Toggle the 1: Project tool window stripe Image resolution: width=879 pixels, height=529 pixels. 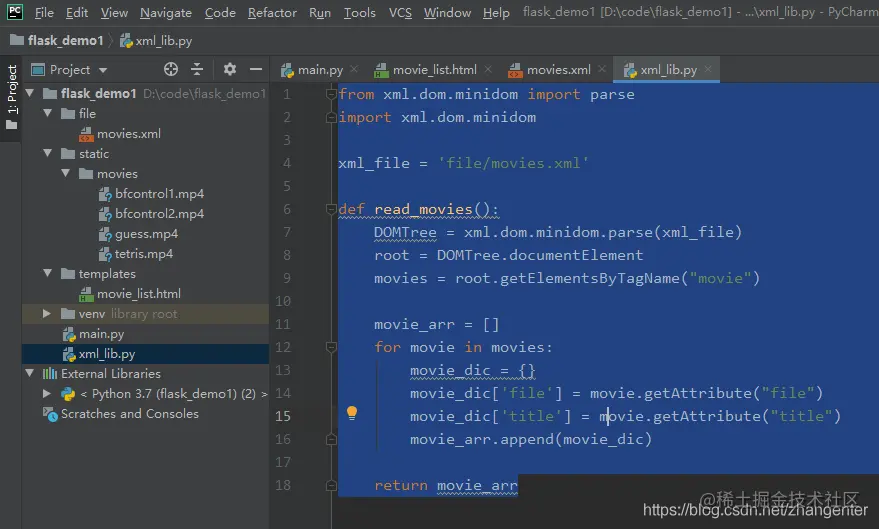tap(11, 98)
